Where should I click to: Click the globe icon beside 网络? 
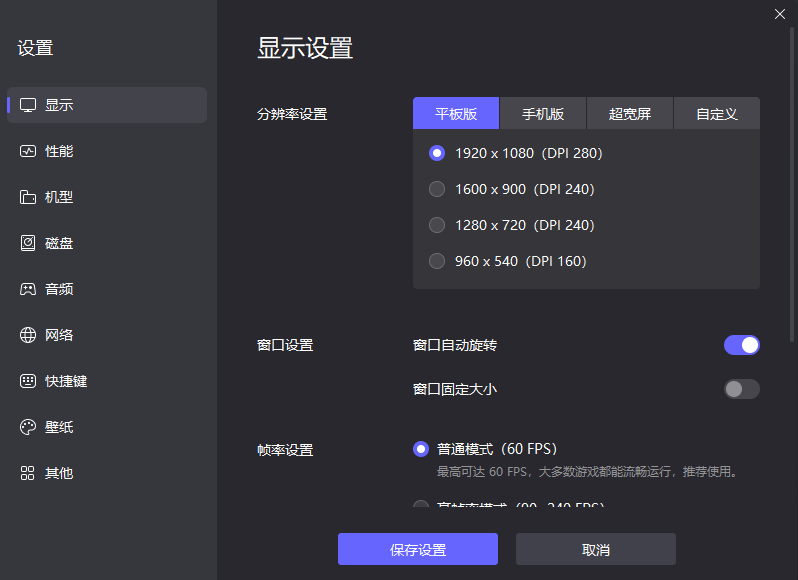pos(27,335)
